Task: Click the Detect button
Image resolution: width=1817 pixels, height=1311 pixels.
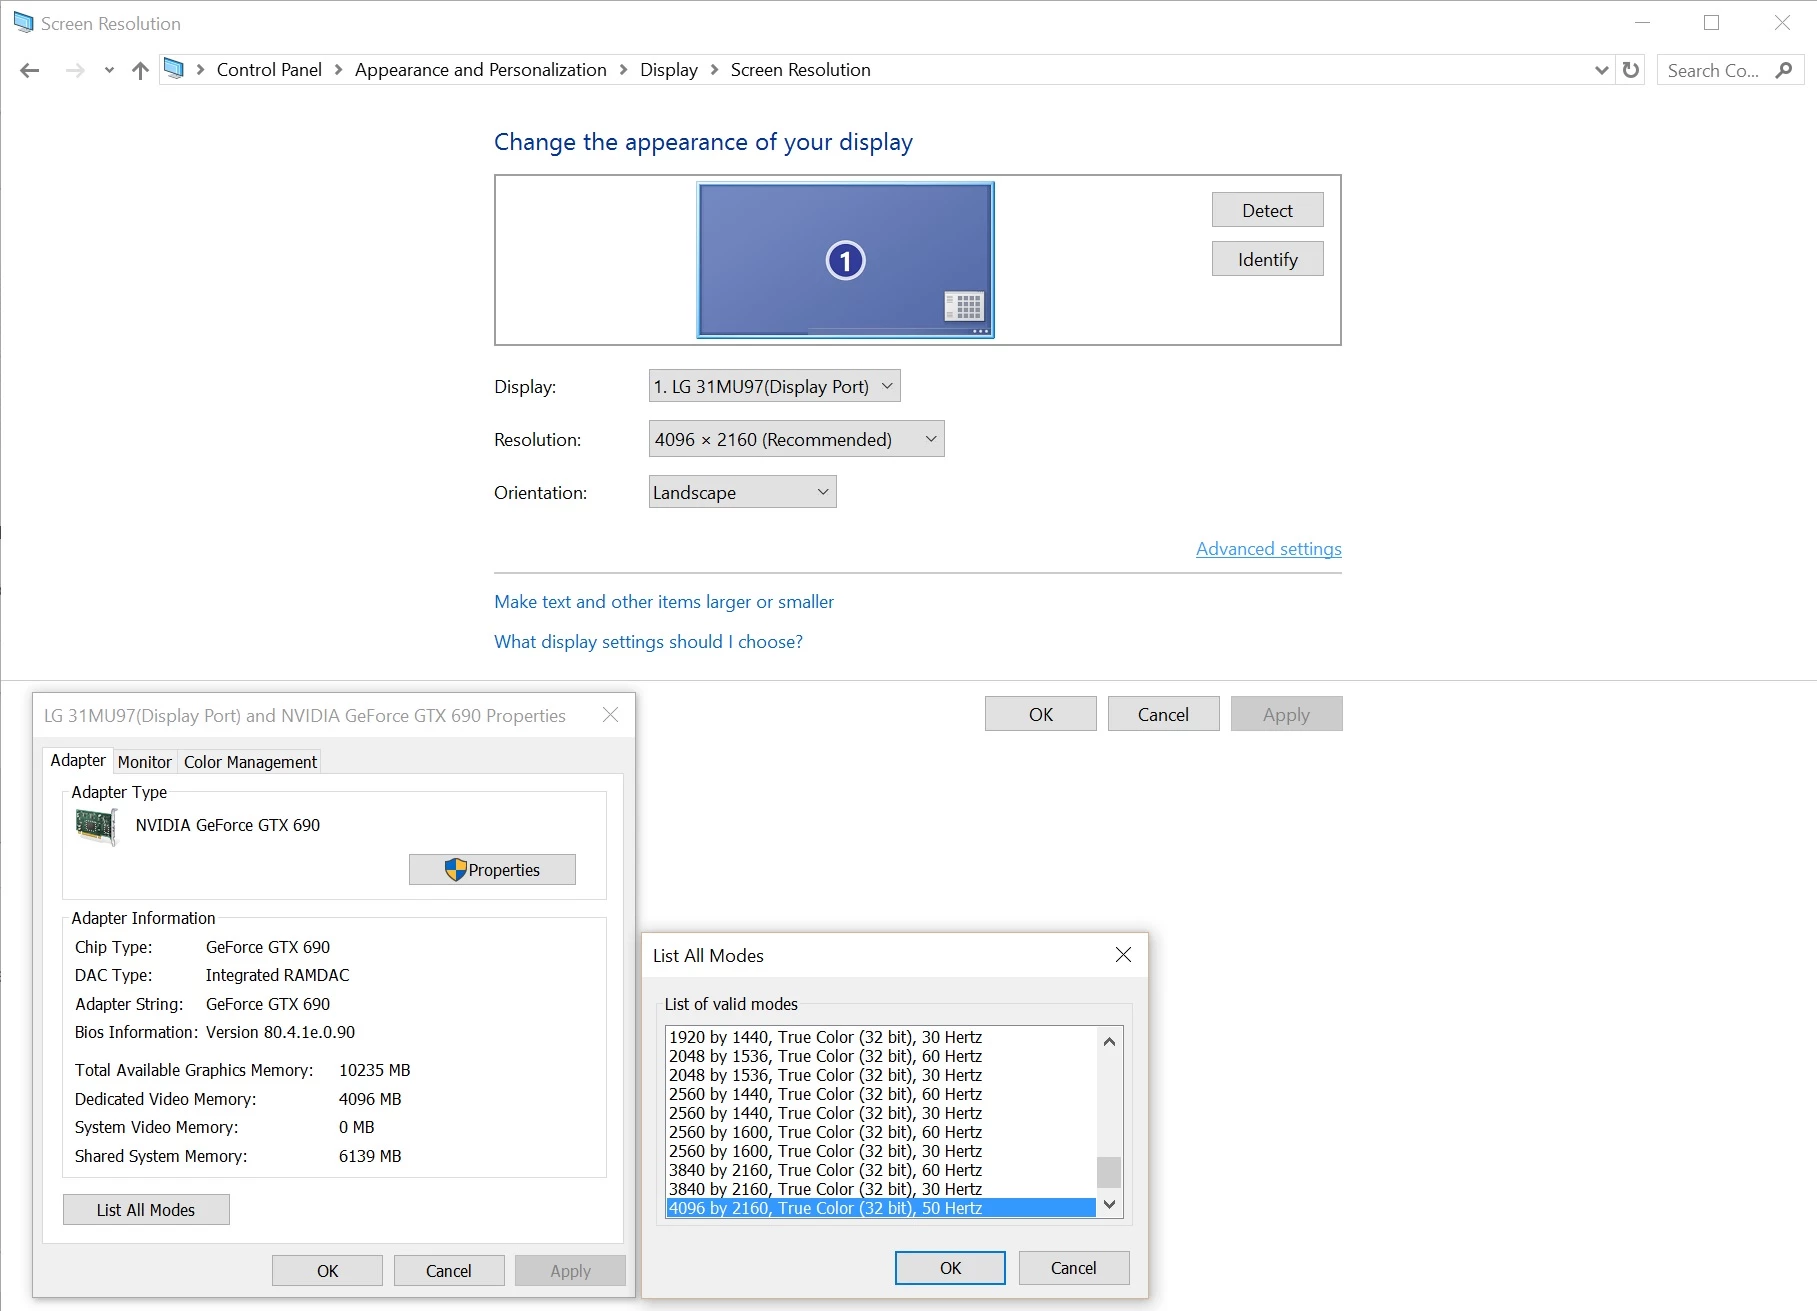Action: [x=1267, y=210]
